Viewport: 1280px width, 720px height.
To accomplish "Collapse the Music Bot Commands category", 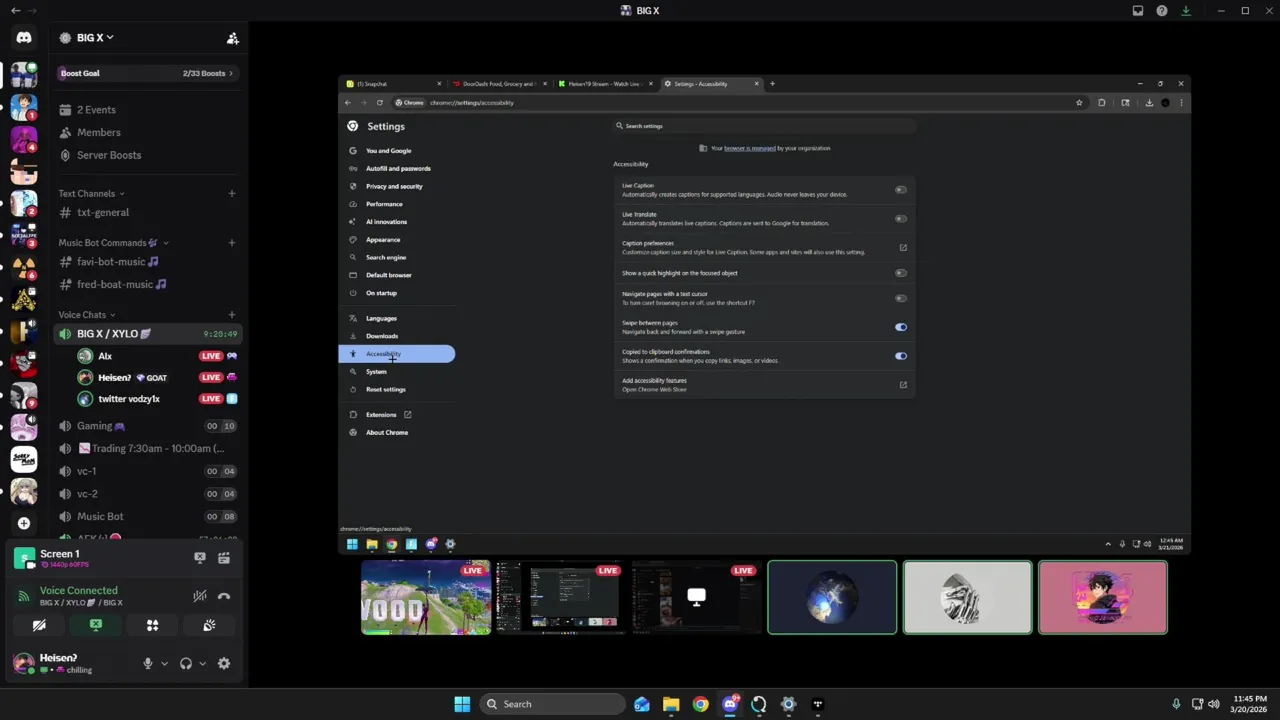I will (114, 243).
